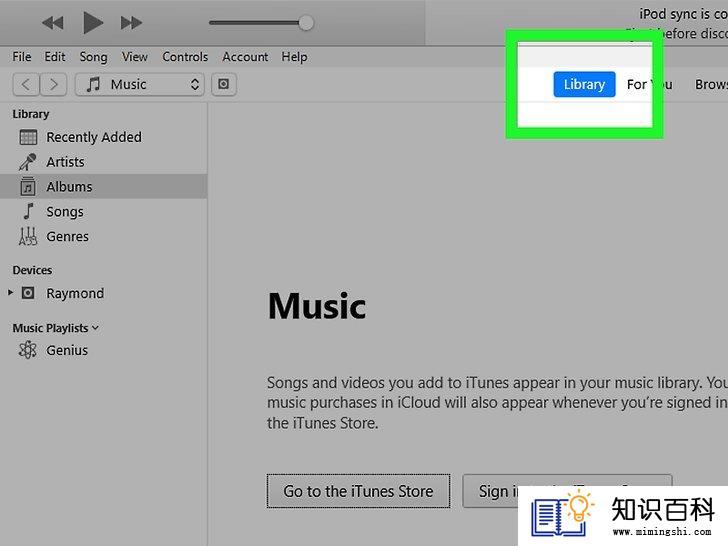The image size is (728, 546).
Task: Open the Controls menu
Action: tap(185, 57)
